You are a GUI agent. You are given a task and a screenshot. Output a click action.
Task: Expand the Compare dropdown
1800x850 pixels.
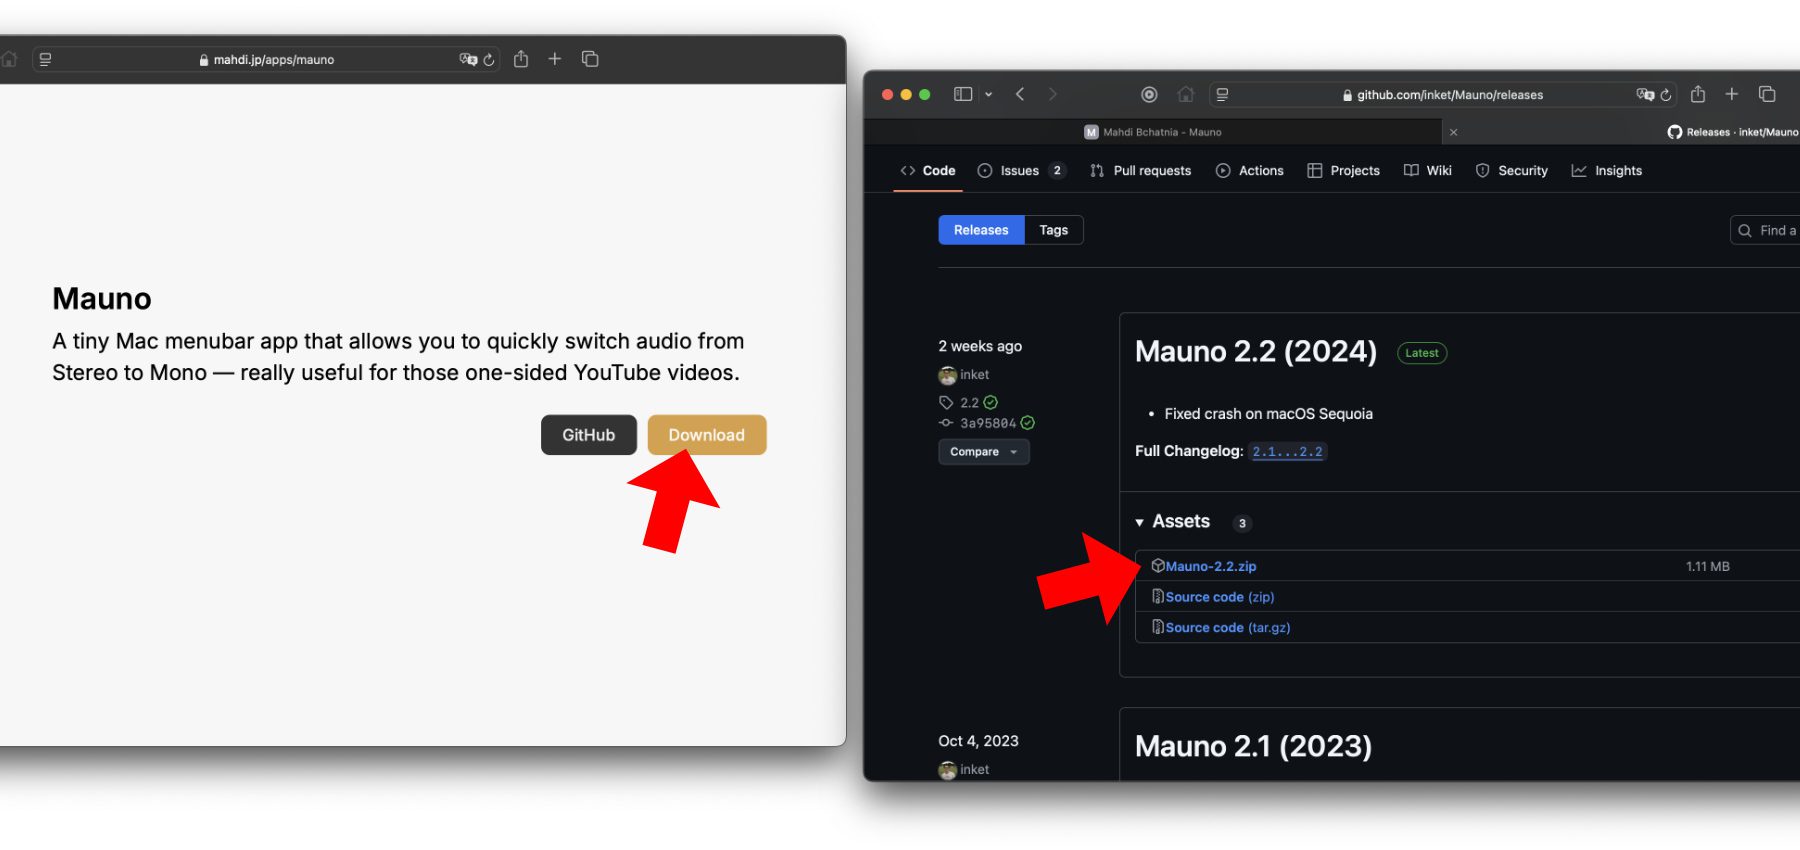(983, 452)
